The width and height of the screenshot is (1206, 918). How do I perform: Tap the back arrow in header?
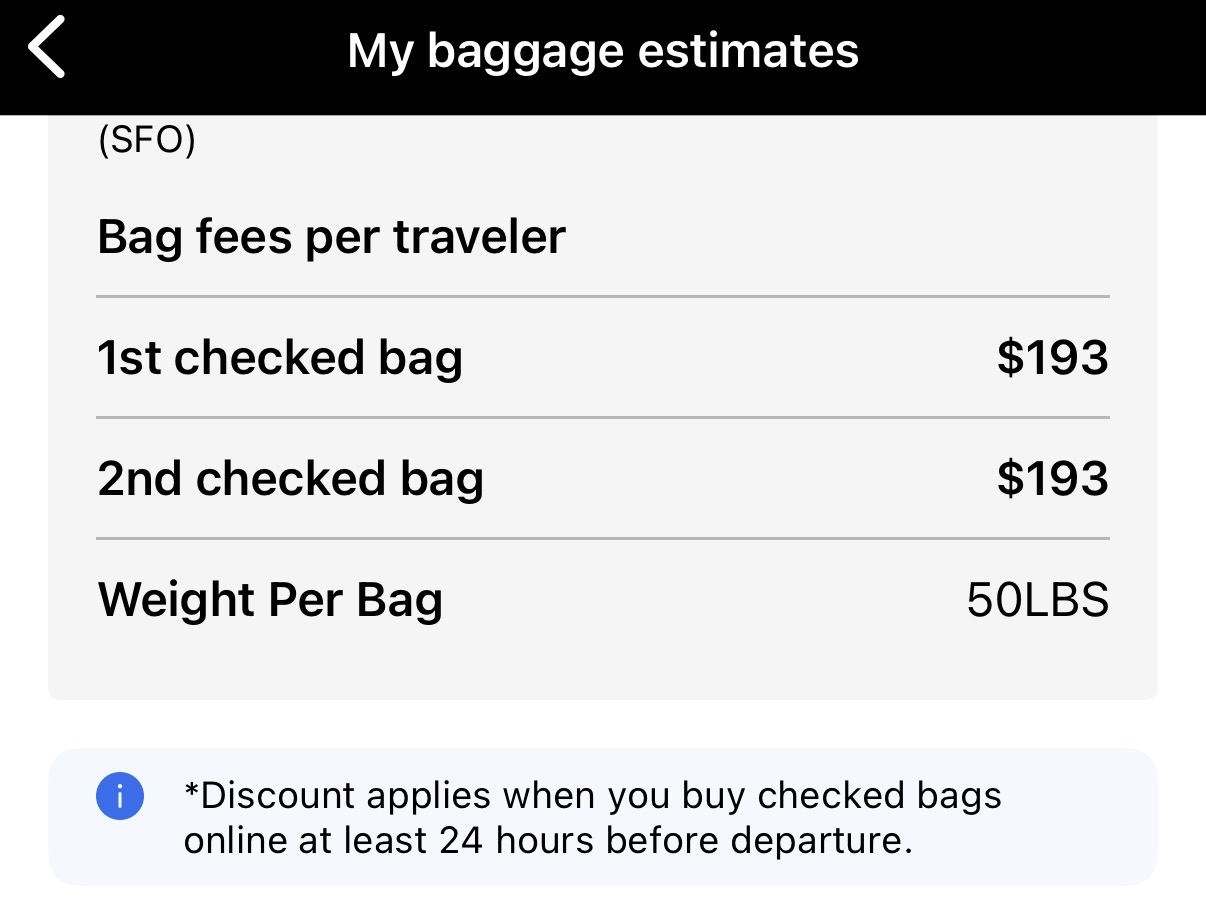pyautogui.click(x=47, y=47)
